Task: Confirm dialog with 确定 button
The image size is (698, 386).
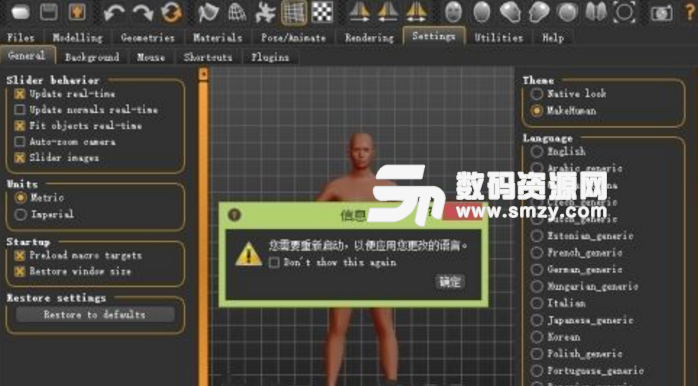Action: tap(450, 282)
